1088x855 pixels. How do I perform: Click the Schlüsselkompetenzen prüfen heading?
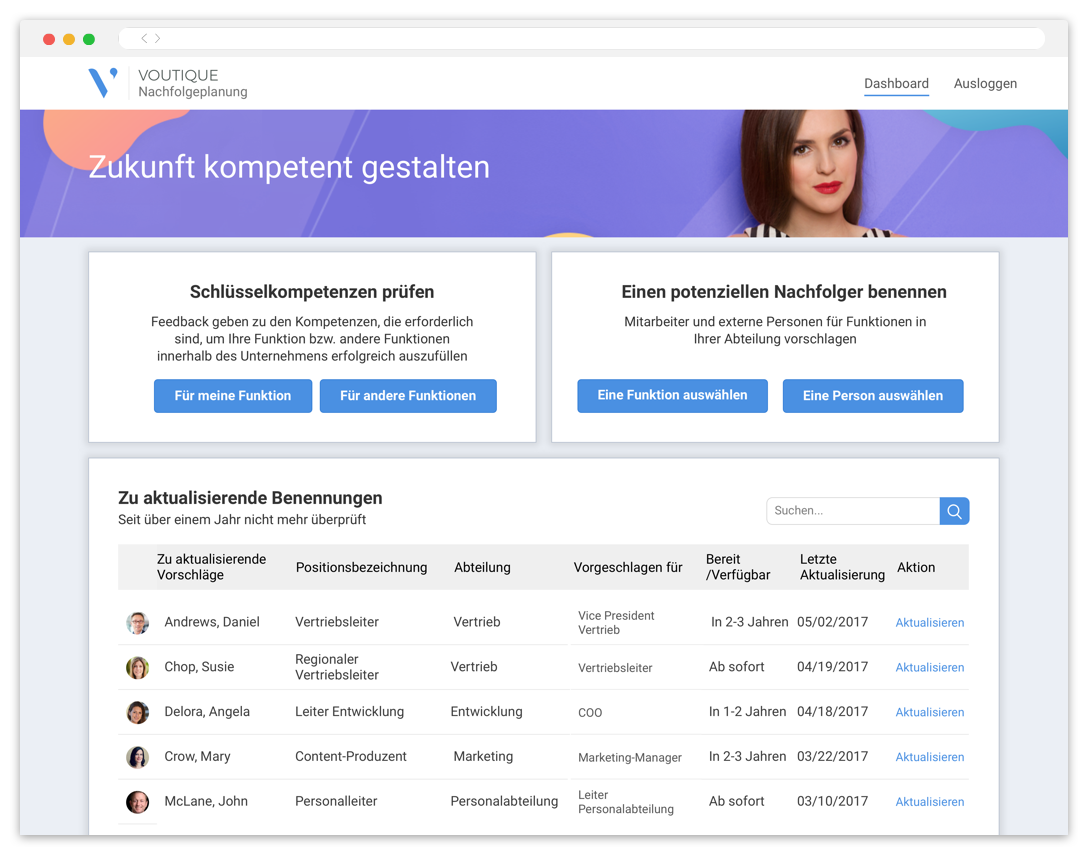pos(312,292)
